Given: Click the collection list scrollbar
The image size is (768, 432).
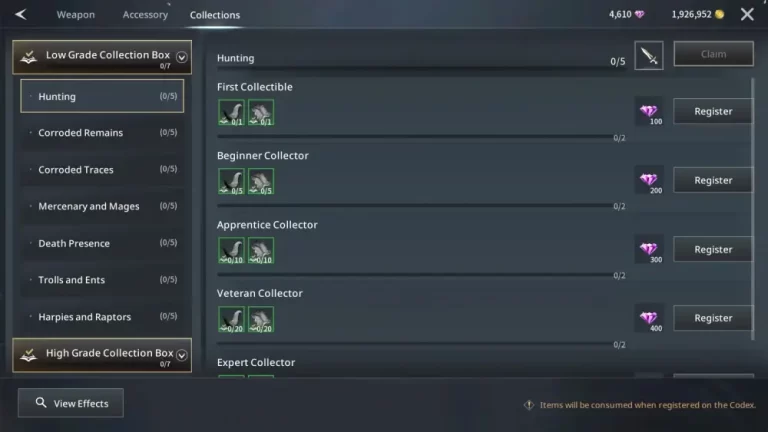Looking at the screenshot, I should (753, 210).
